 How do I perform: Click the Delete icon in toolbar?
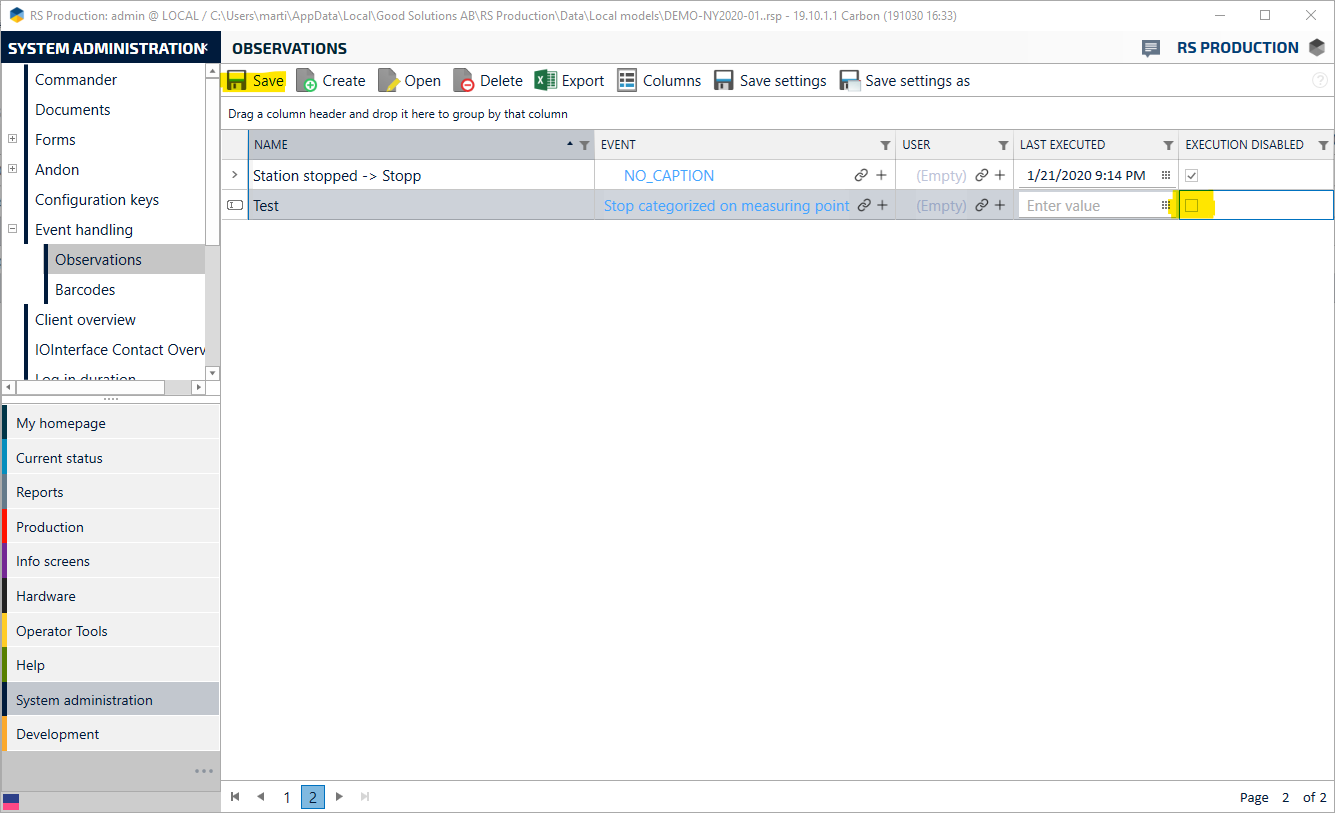pos(464,81)
